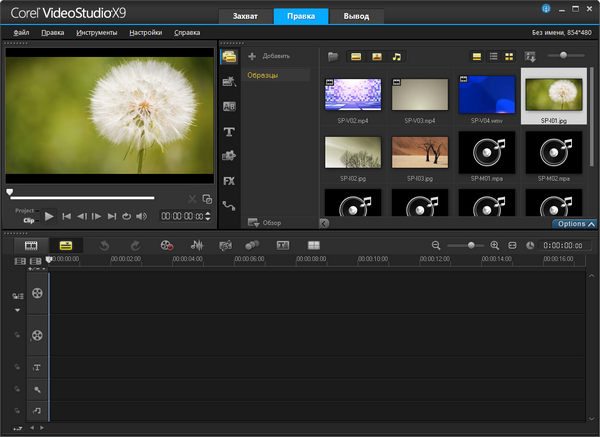600x437 pixels.
Task: Switch to the Захват tab
Action: point(246,16)
